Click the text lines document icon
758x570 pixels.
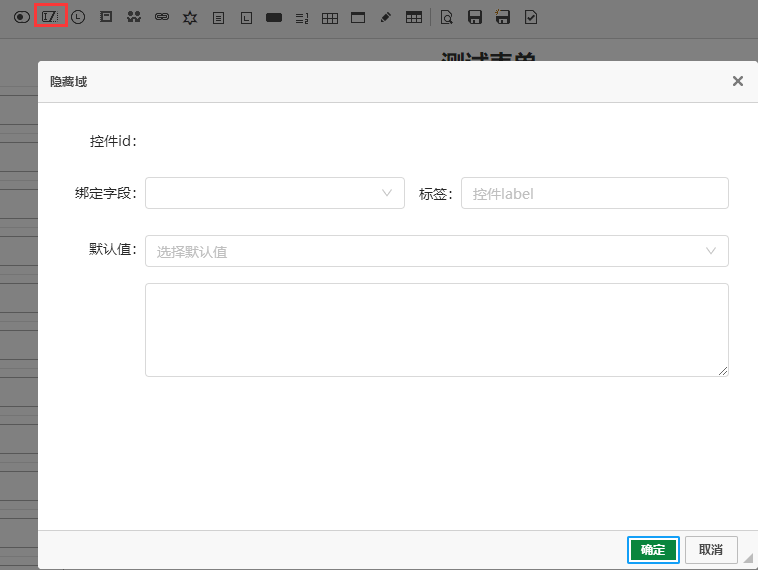219,18
